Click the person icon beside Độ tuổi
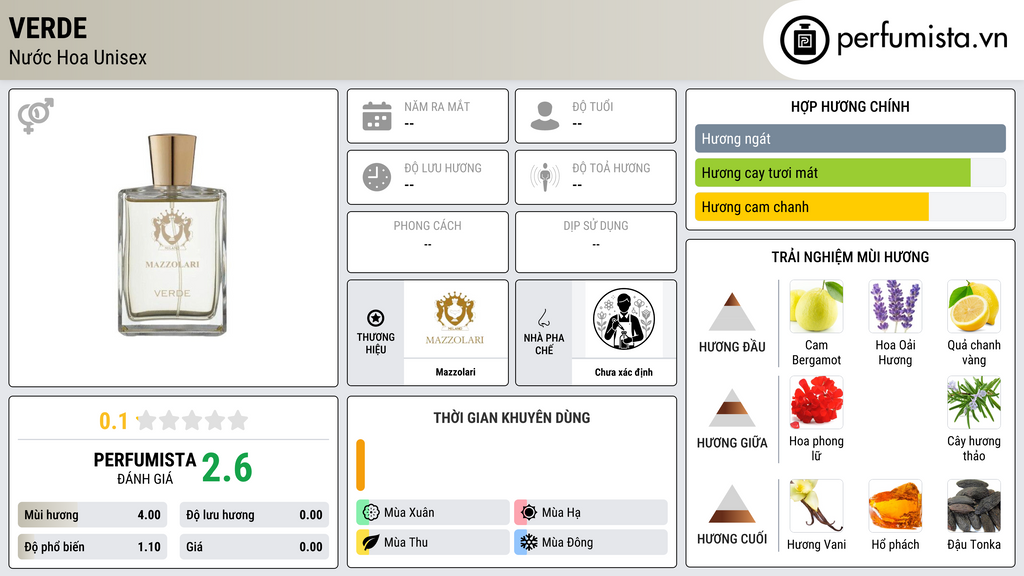Viewport: 1024px width, 576px height. 545,116
